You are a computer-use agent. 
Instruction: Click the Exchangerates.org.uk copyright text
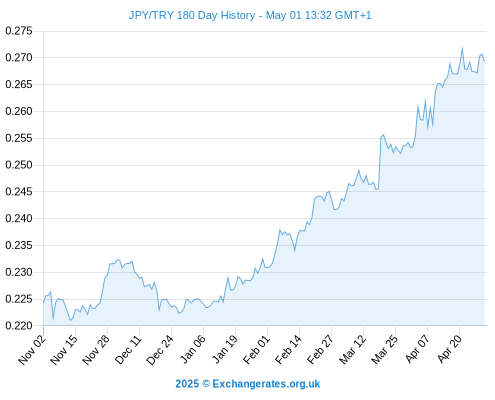[248, 384]
